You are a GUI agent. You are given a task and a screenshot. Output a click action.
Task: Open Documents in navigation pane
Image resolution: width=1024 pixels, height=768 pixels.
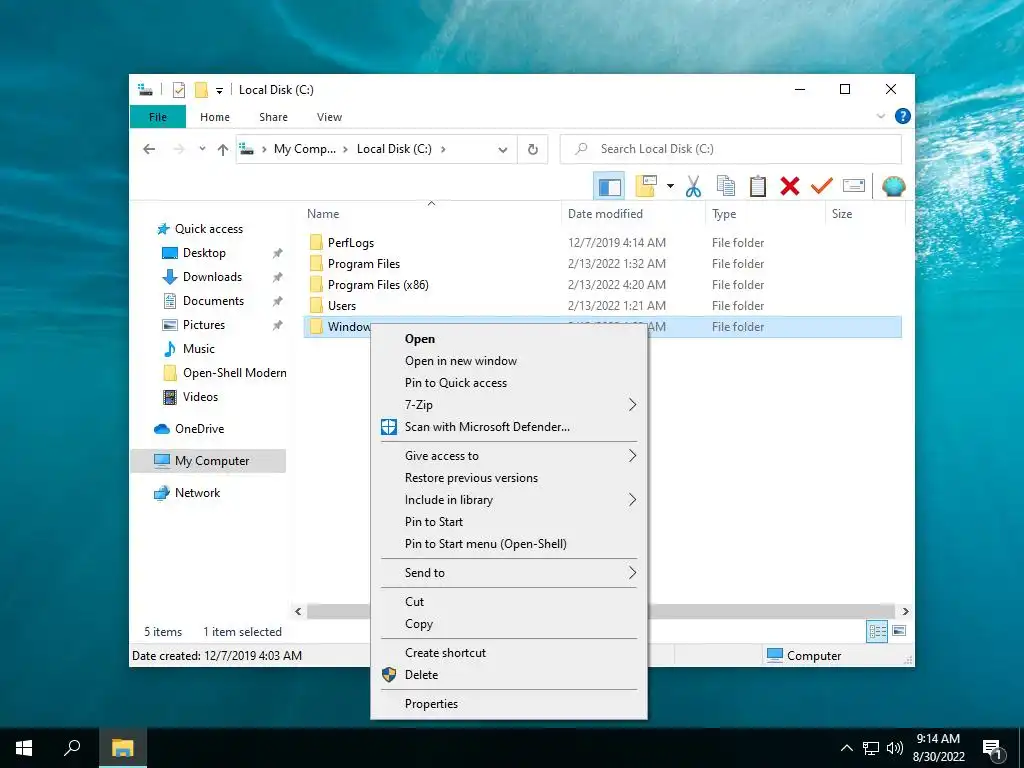[213, 301]
